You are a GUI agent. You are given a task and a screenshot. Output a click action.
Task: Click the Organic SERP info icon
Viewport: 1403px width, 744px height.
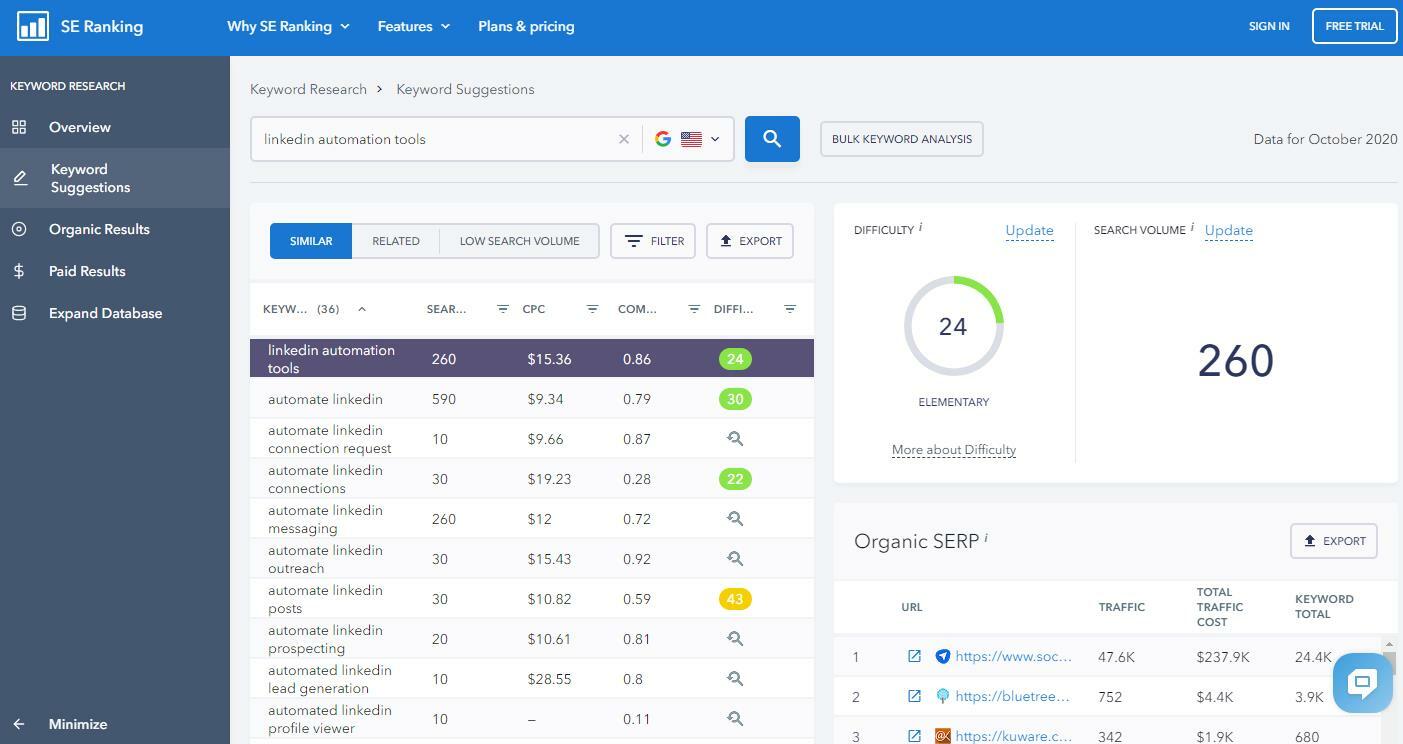(x=986, y=538)
